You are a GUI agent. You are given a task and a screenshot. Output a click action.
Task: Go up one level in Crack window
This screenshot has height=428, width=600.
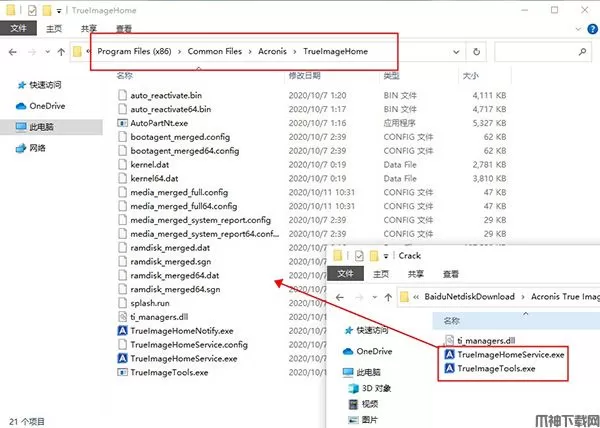388,297
